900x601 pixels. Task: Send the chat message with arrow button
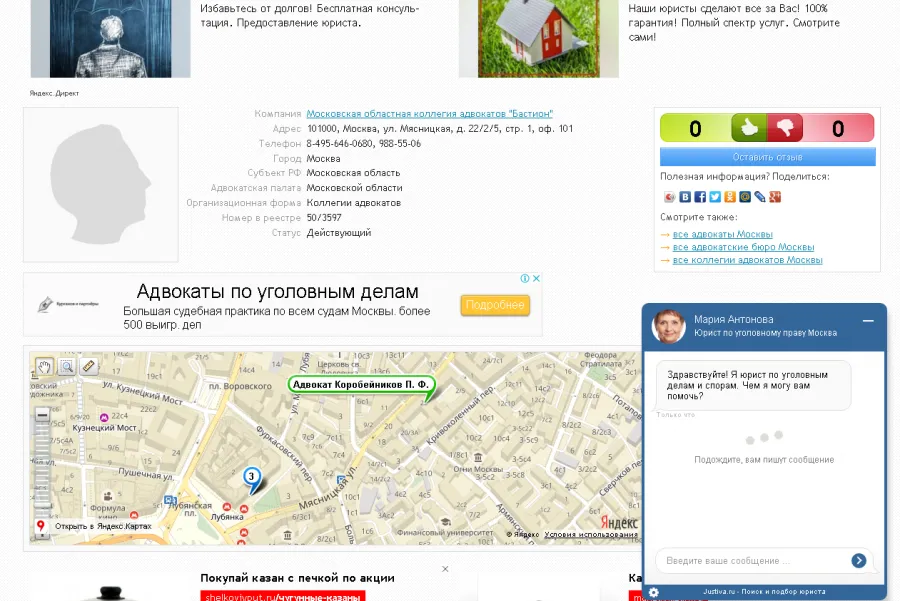(x=859, y=560)
